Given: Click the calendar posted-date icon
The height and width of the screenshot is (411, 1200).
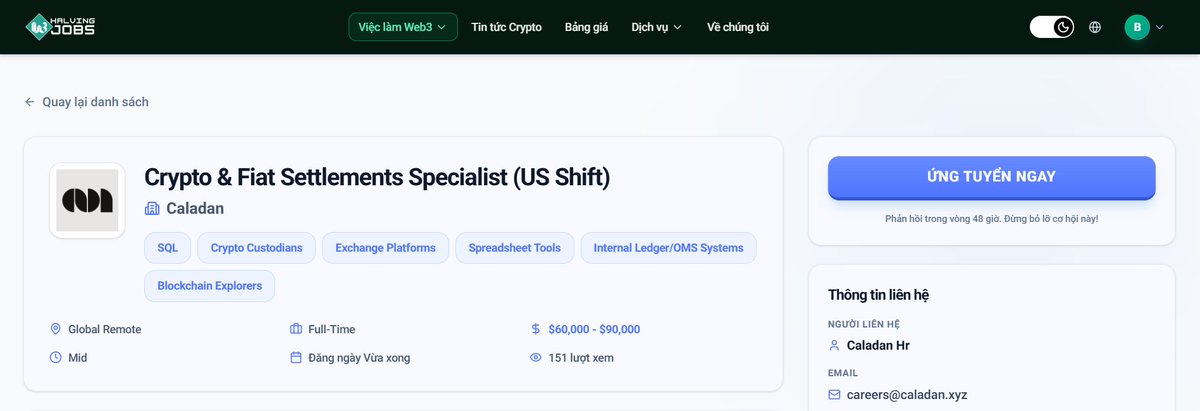Looking at the screenshot, I should [x=296, y=357].
